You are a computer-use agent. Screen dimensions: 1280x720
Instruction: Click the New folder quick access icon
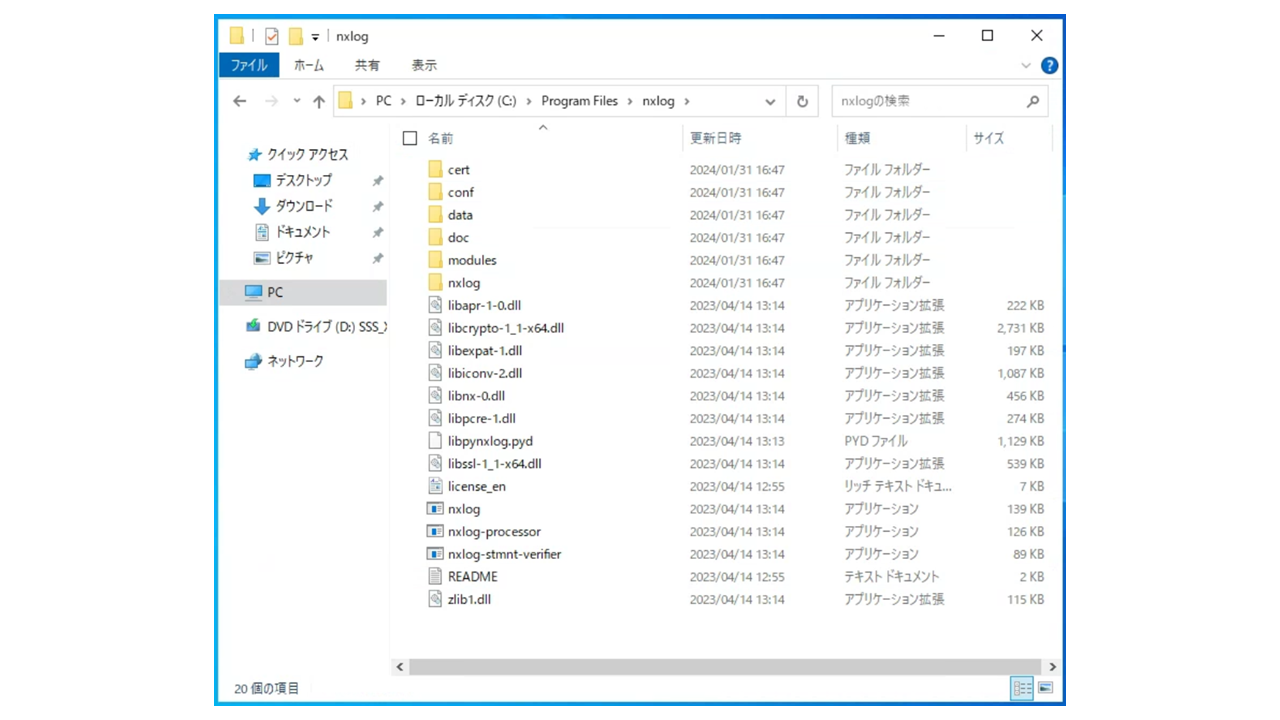click(295, 36)
